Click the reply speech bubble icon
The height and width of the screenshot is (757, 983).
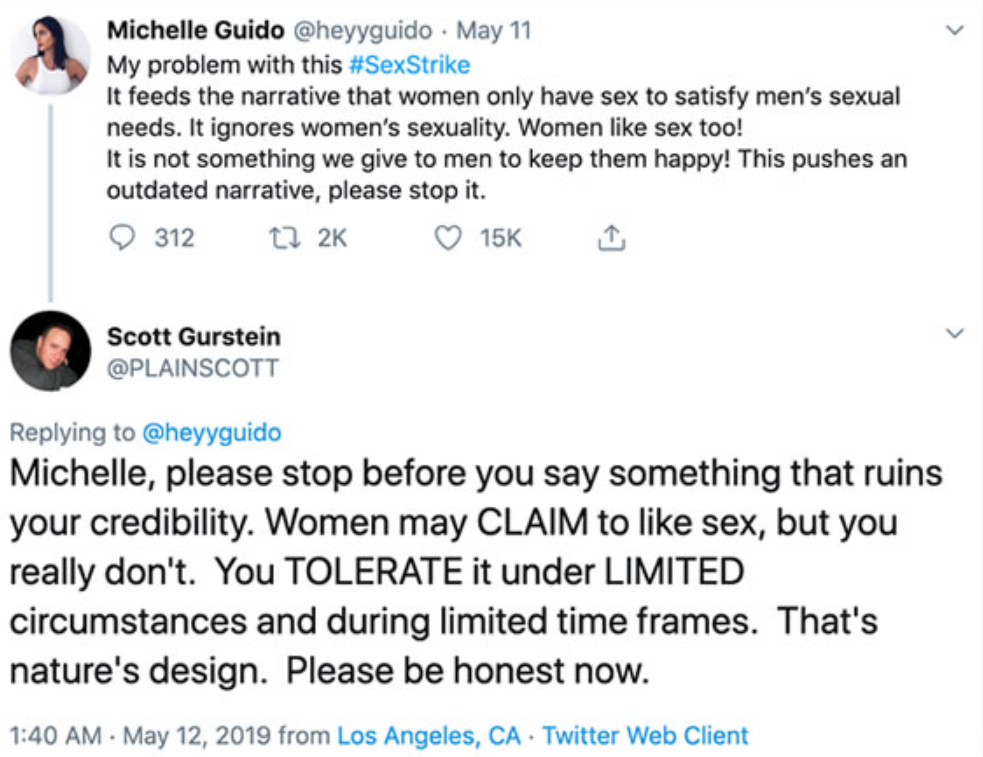coord(122,238)
